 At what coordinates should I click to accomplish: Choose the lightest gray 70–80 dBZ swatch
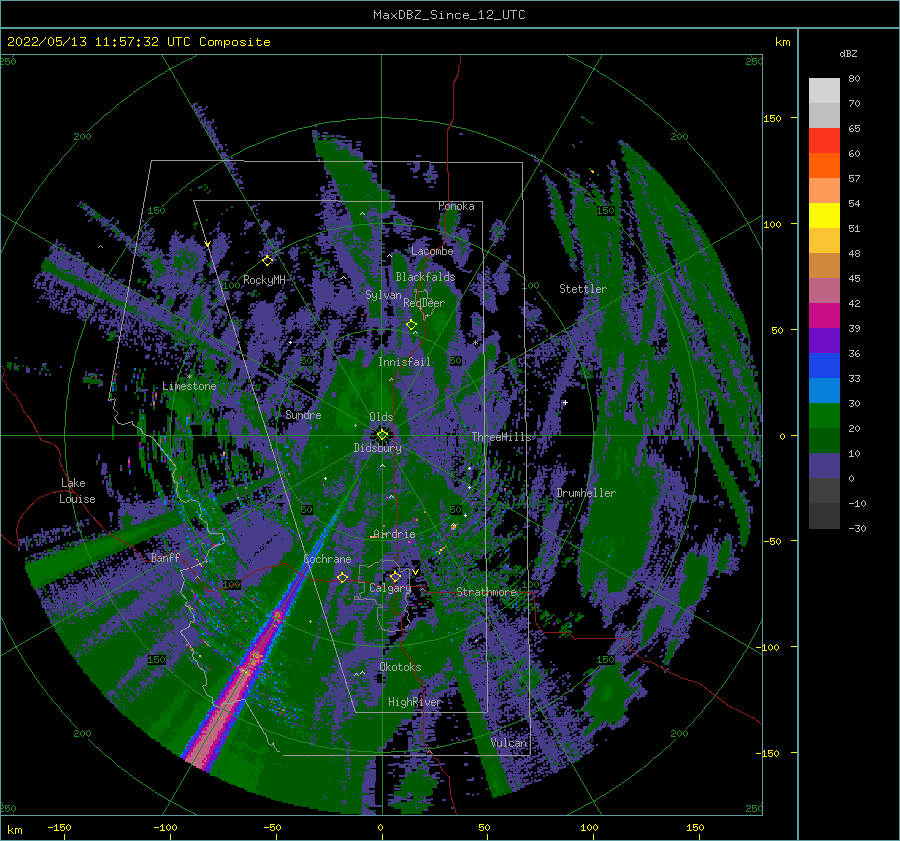tap(824, 91)
